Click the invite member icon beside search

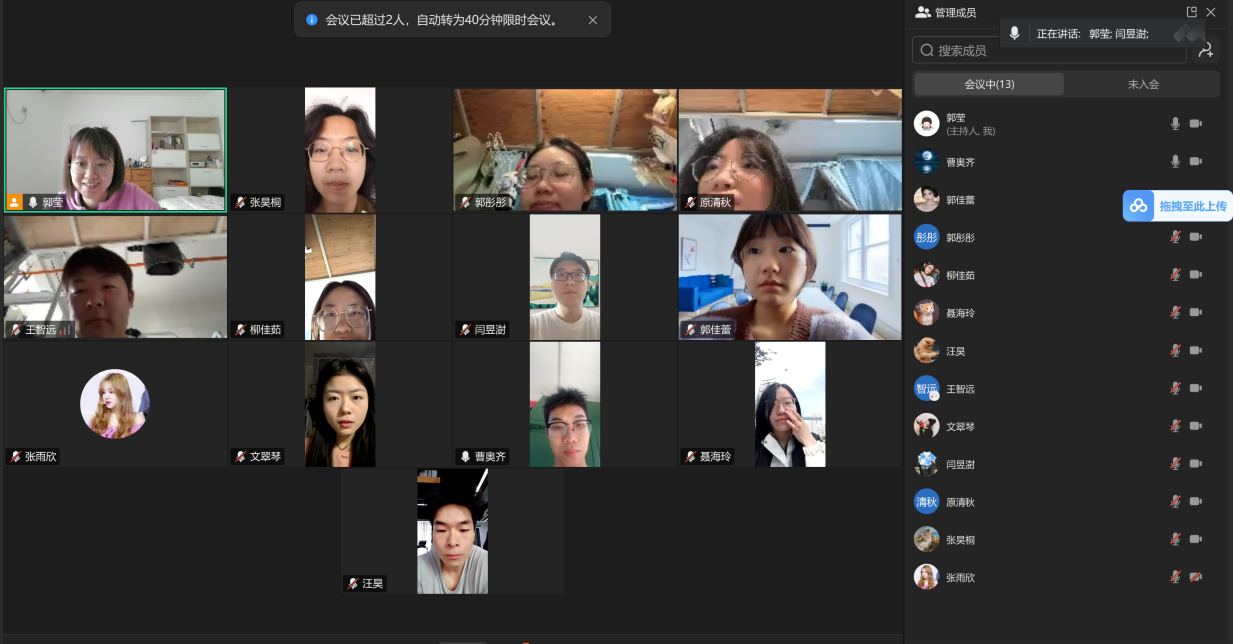click(1205, 50)
